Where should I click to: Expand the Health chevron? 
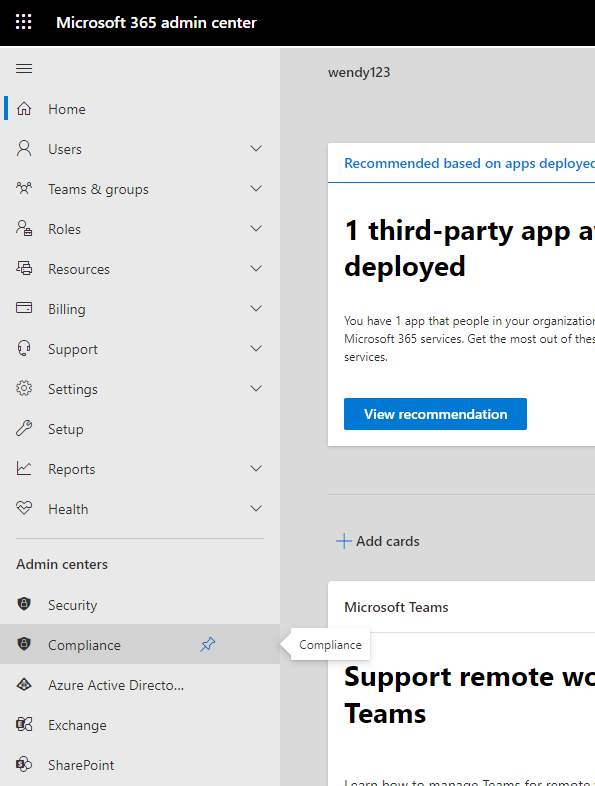pyautogui.click(x=256, y=509)
